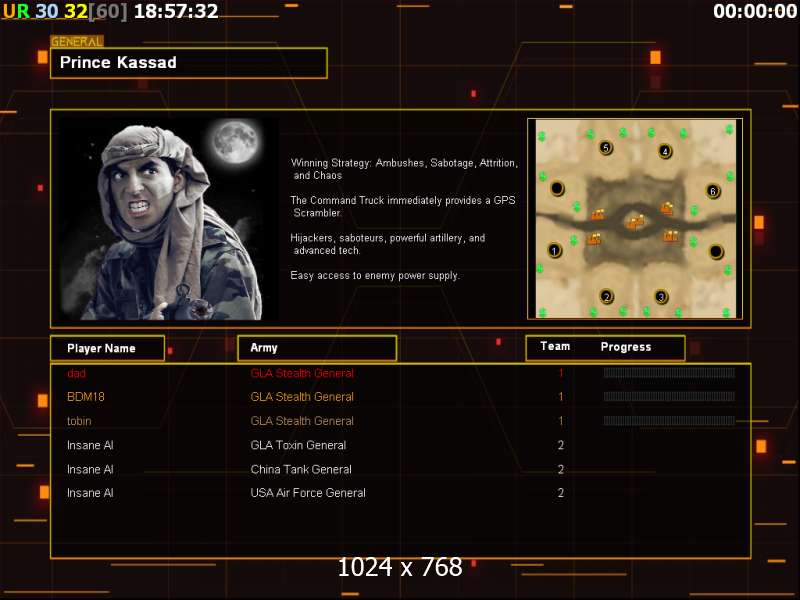Click the 'China Tank General' army text
Viewport: 800px width, 600px height.
[x=301, y=469]
